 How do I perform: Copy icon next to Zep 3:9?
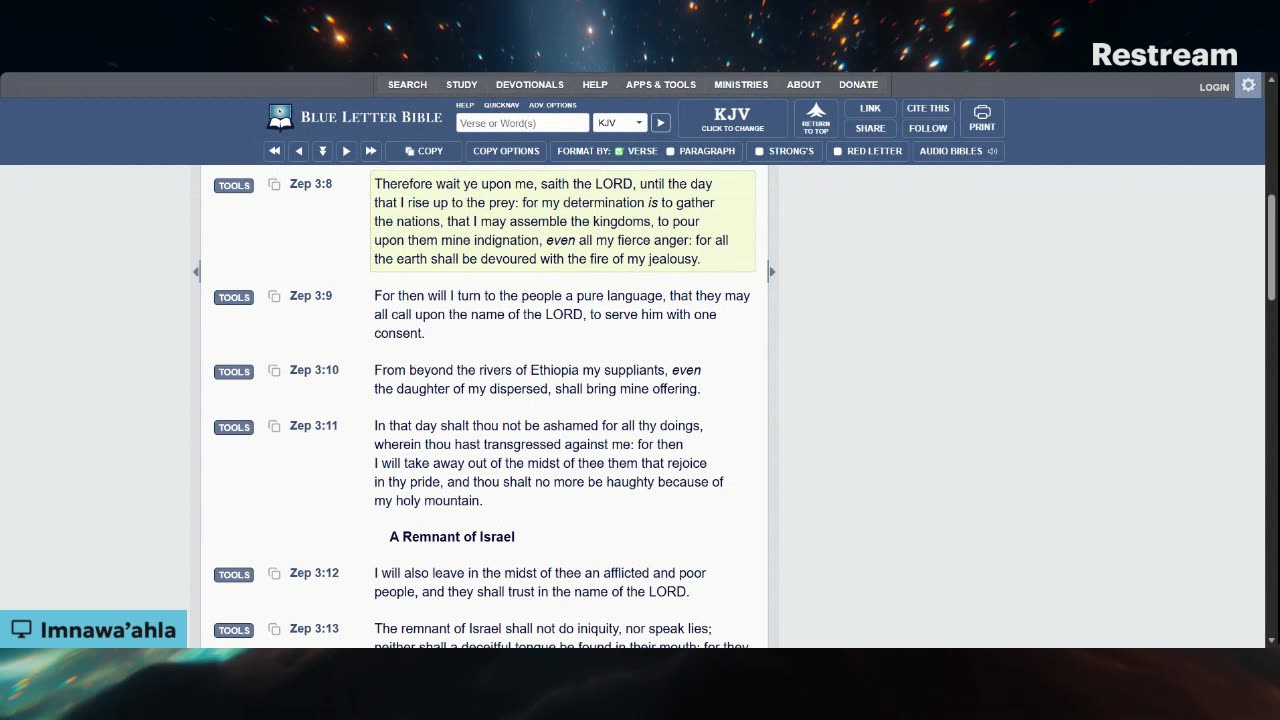pos(274,297)
